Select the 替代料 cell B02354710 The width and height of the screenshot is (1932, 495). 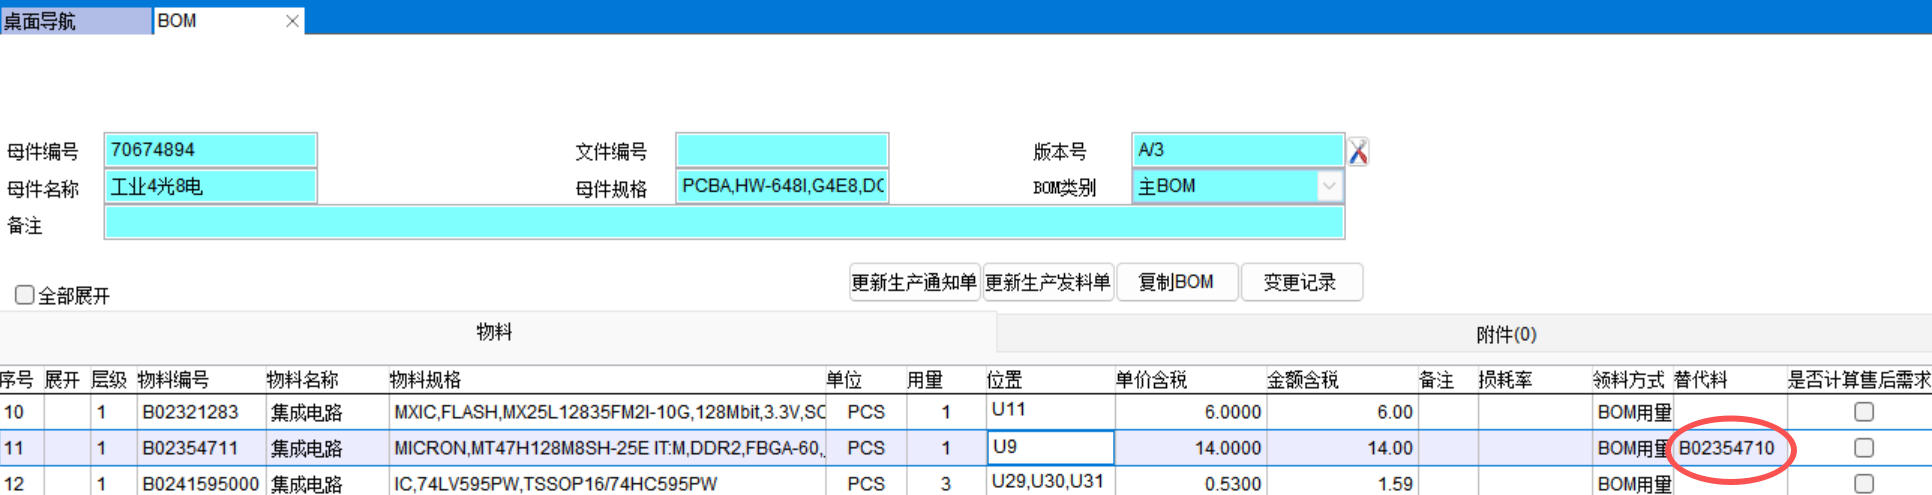click(1727, 448)
